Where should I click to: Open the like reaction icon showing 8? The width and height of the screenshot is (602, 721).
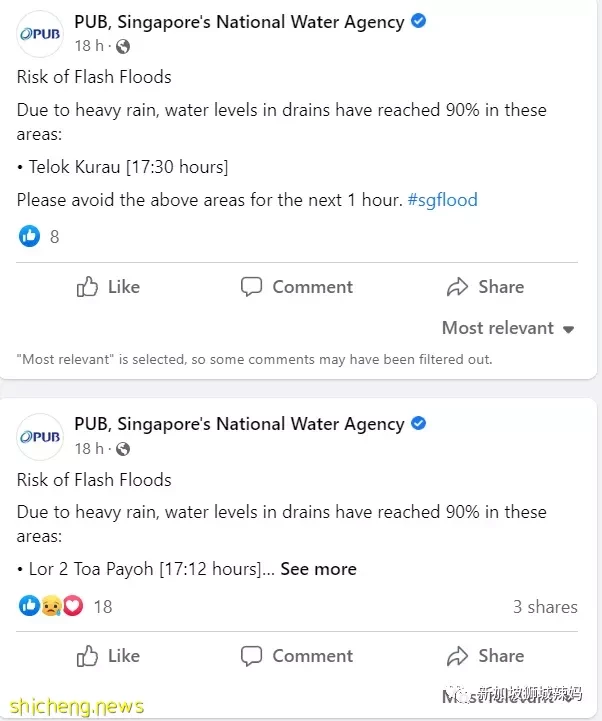pos(29,236)
